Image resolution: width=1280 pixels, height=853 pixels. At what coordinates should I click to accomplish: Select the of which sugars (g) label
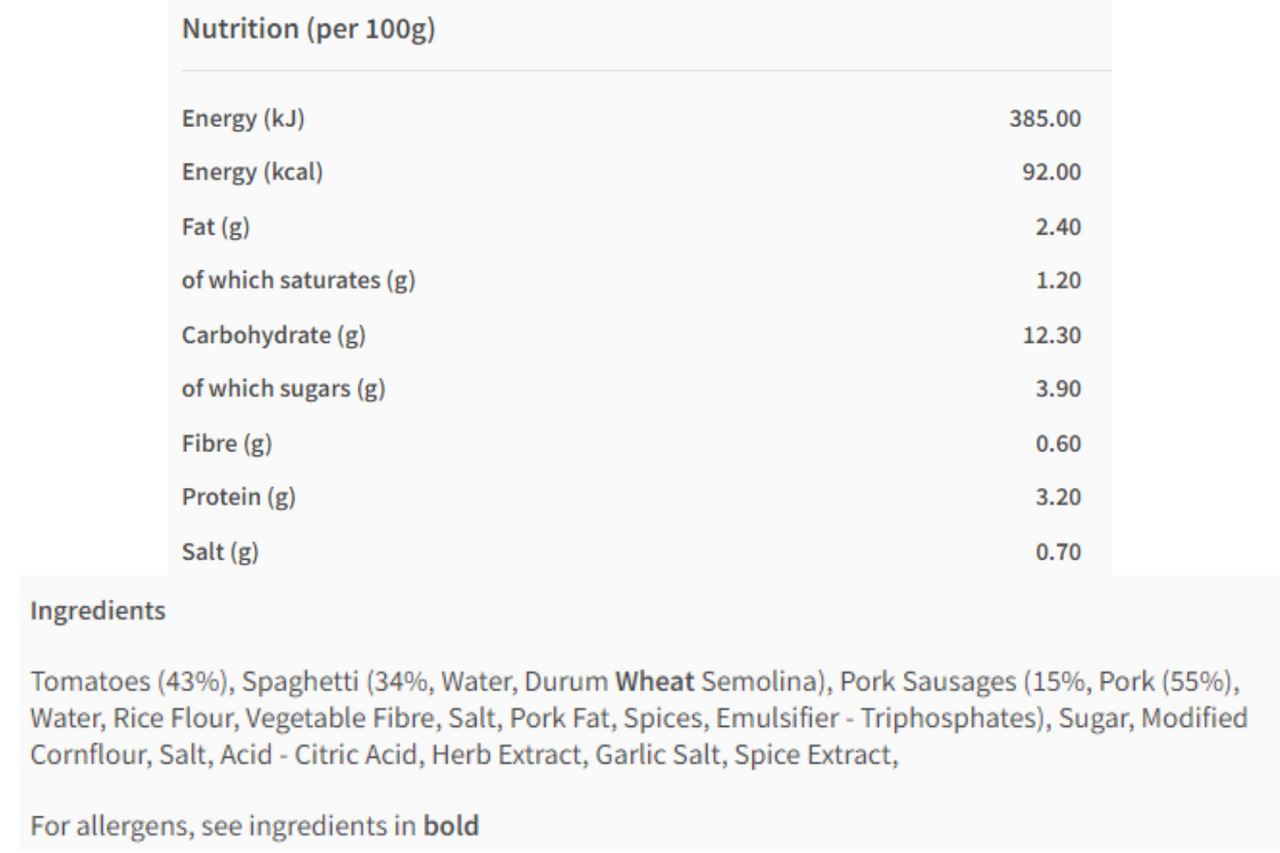click(x=283, y=389)
